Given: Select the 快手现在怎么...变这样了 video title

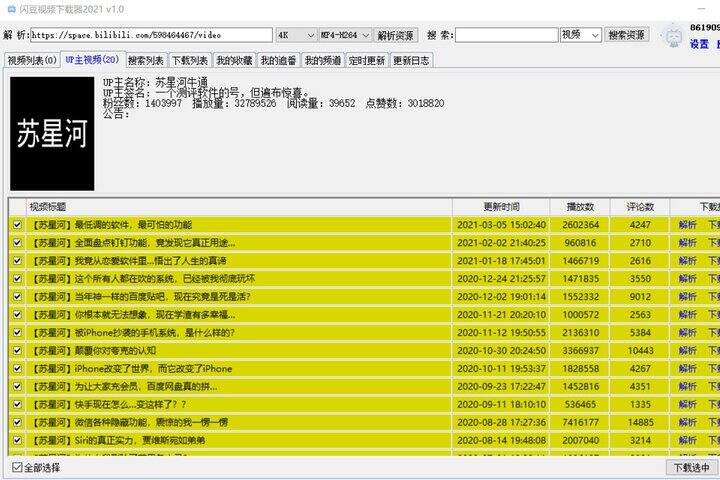Looking at the screenshot, I should click(108, 405).
